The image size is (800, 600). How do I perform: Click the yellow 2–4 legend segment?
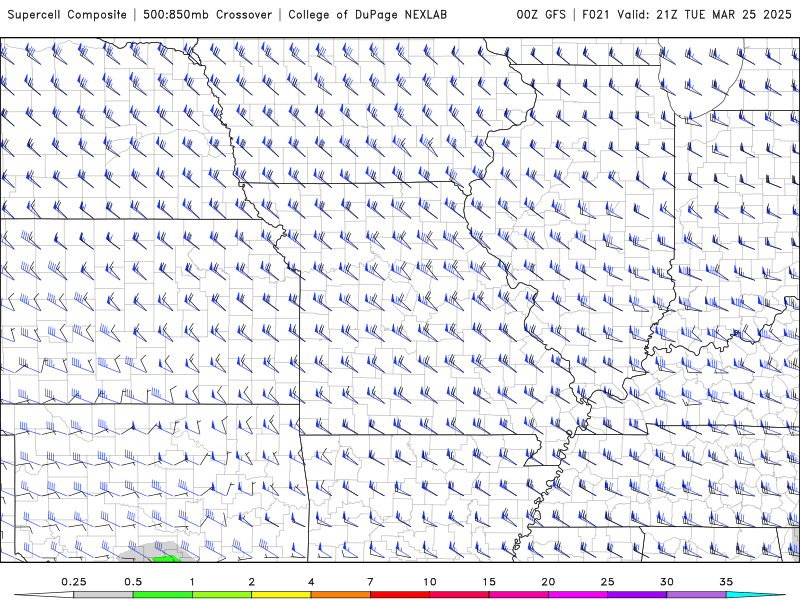pyautogui.click(x=281, y=595)
